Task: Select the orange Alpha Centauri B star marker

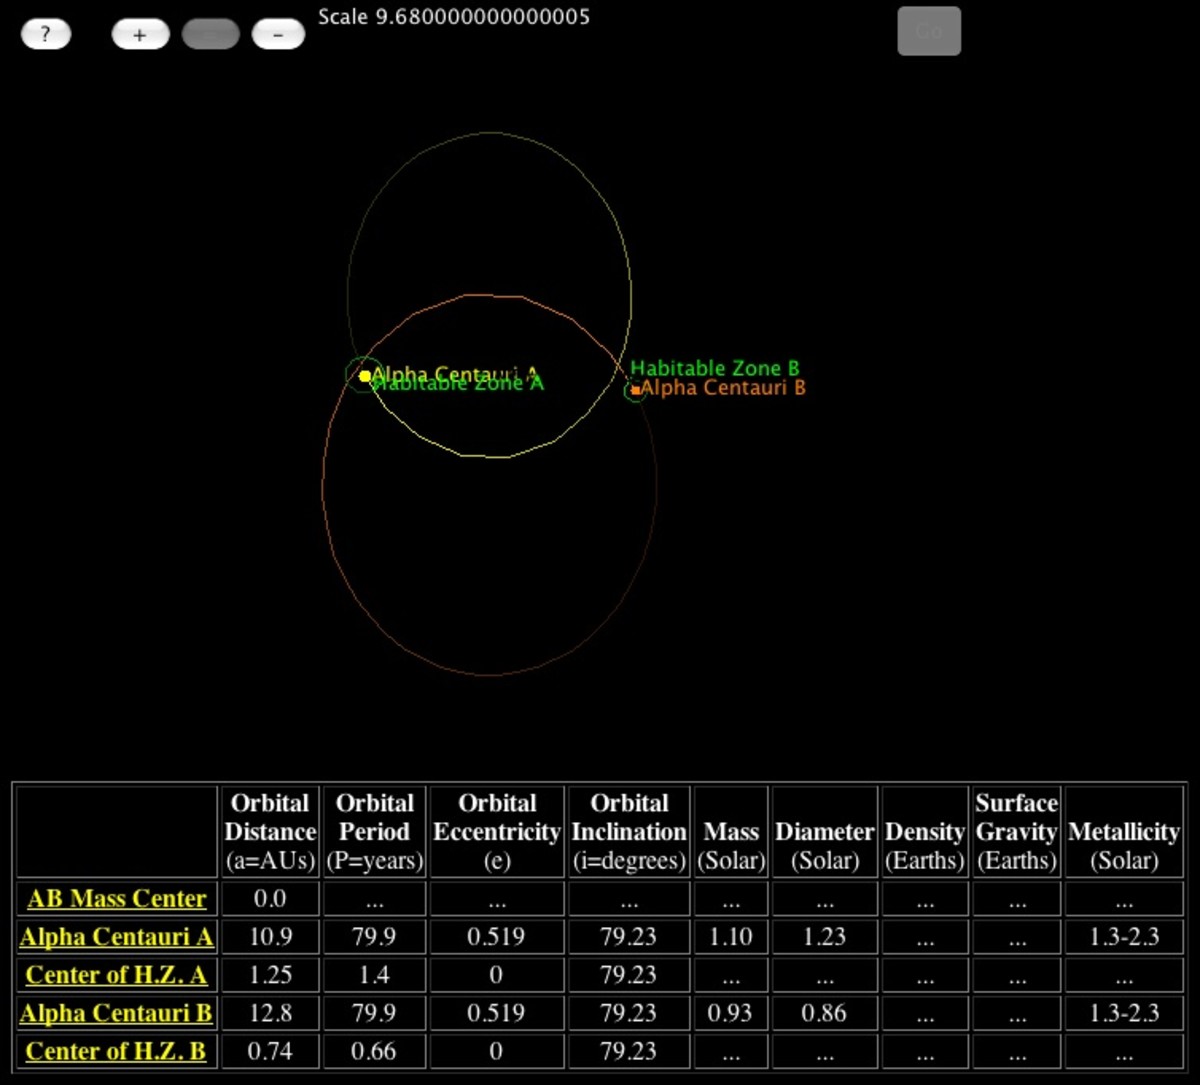Action: click(637, 390)
